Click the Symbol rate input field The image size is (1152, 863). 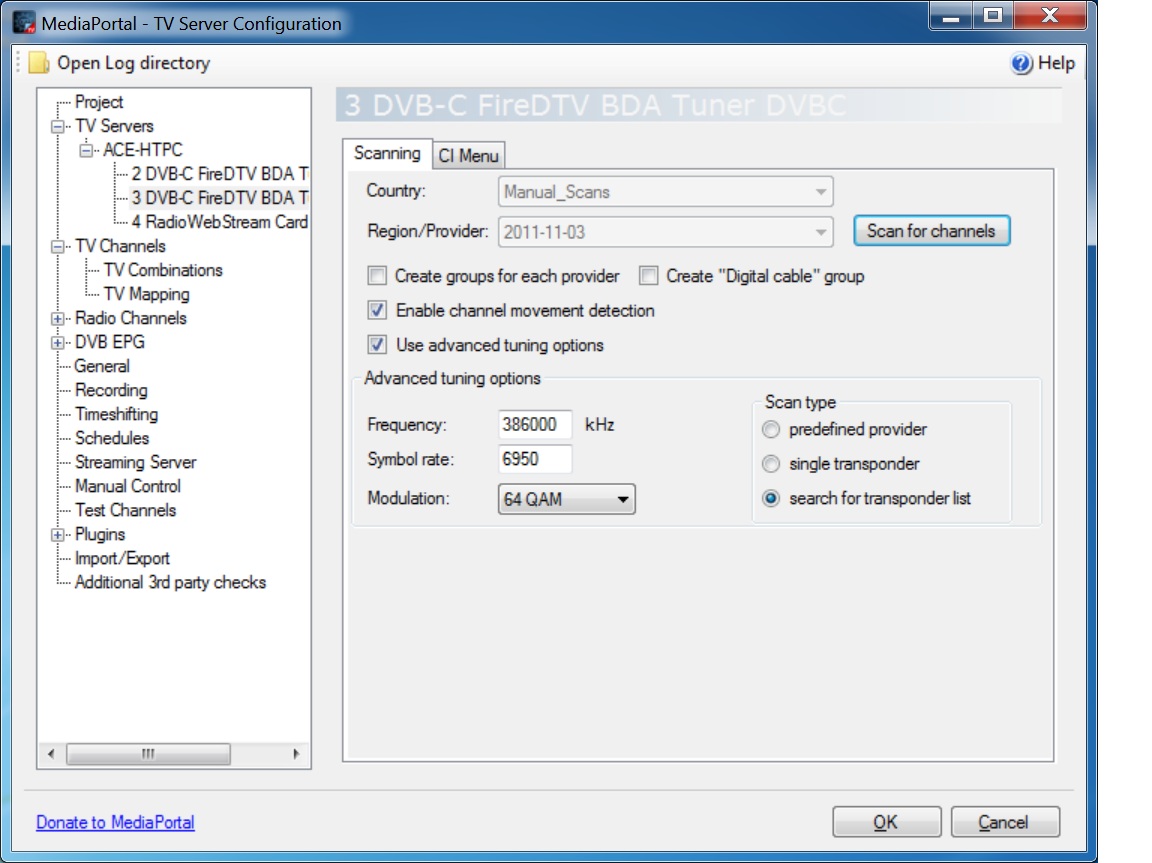(x=535, y=459)
